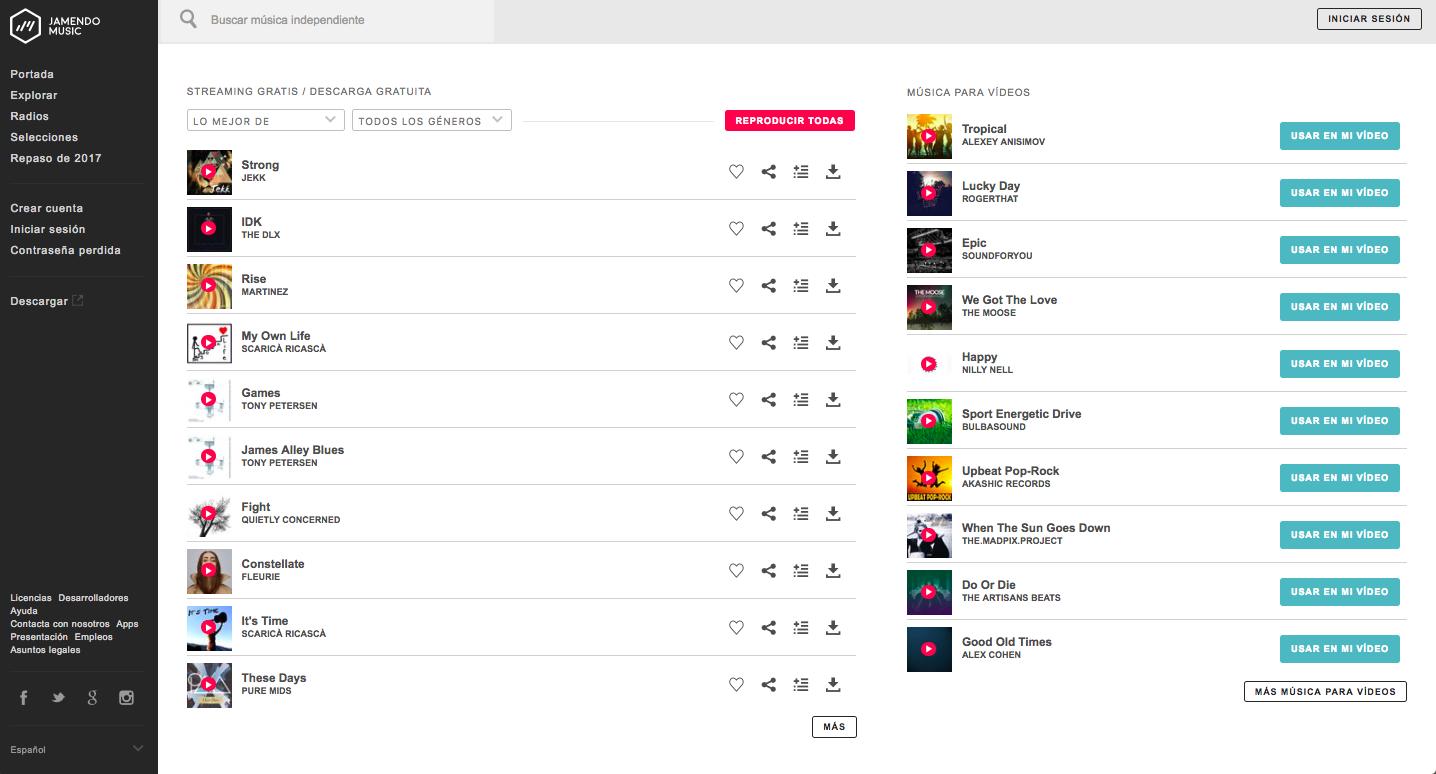
Task: Download These Days by Pure Mids
Action: tap(832, 685)
